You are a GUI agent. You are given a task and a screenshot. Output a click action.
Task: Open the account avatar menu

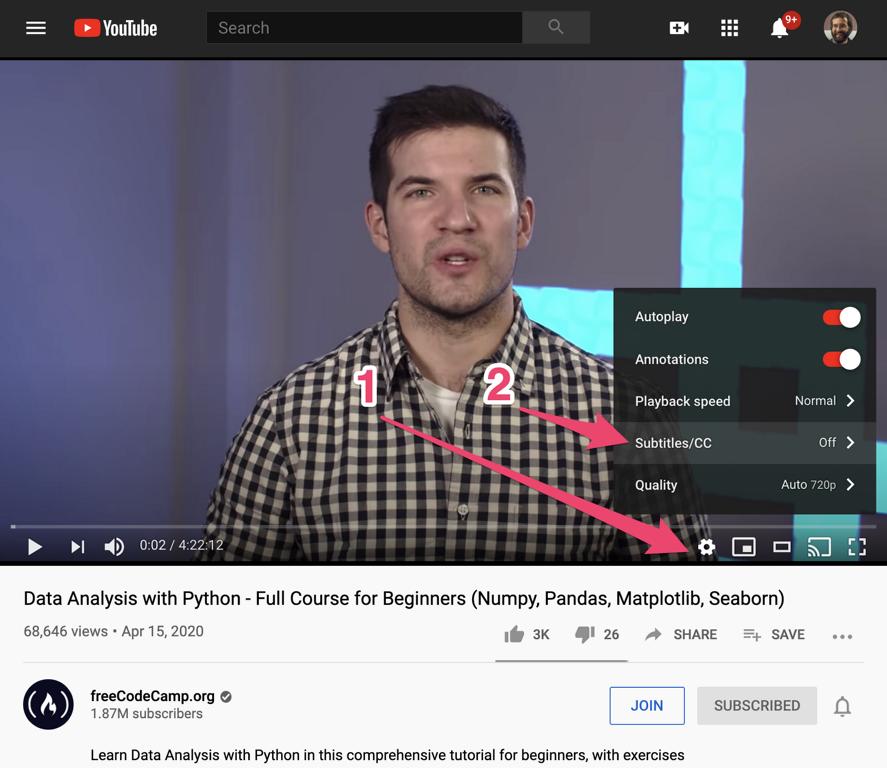pyautogui.click(x=840, y=28)
